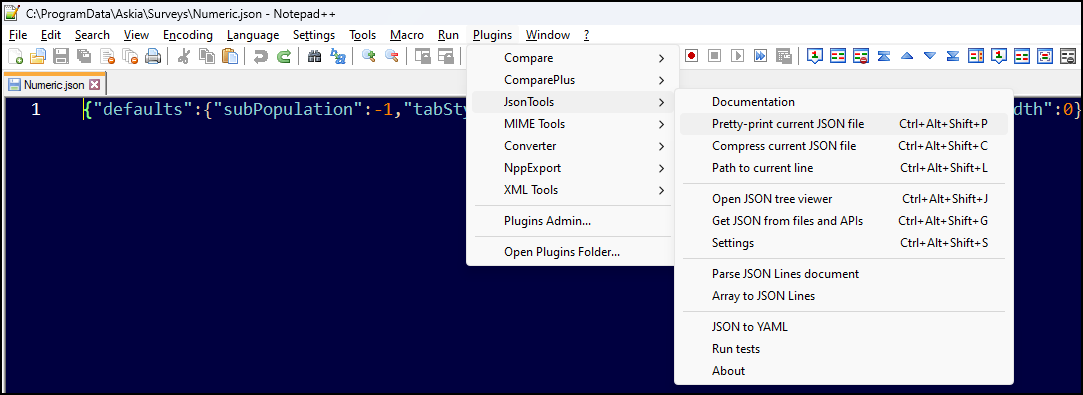Close current document via toolbar icon
The image size is (1083, 395).
pos(107,57)
